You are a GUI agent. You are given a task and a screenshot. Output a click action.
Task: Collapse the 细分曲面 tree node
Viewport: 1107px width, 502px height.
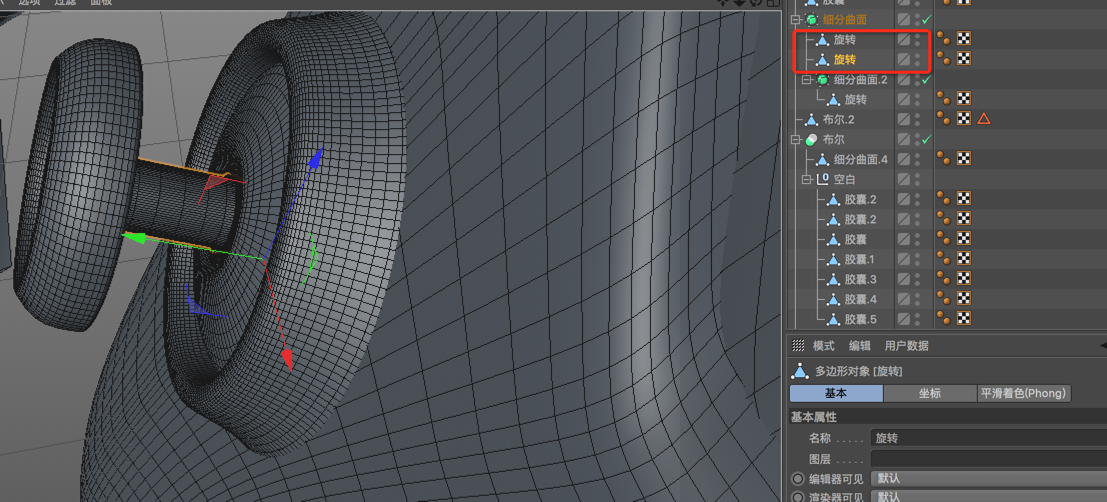click(796, 20)
